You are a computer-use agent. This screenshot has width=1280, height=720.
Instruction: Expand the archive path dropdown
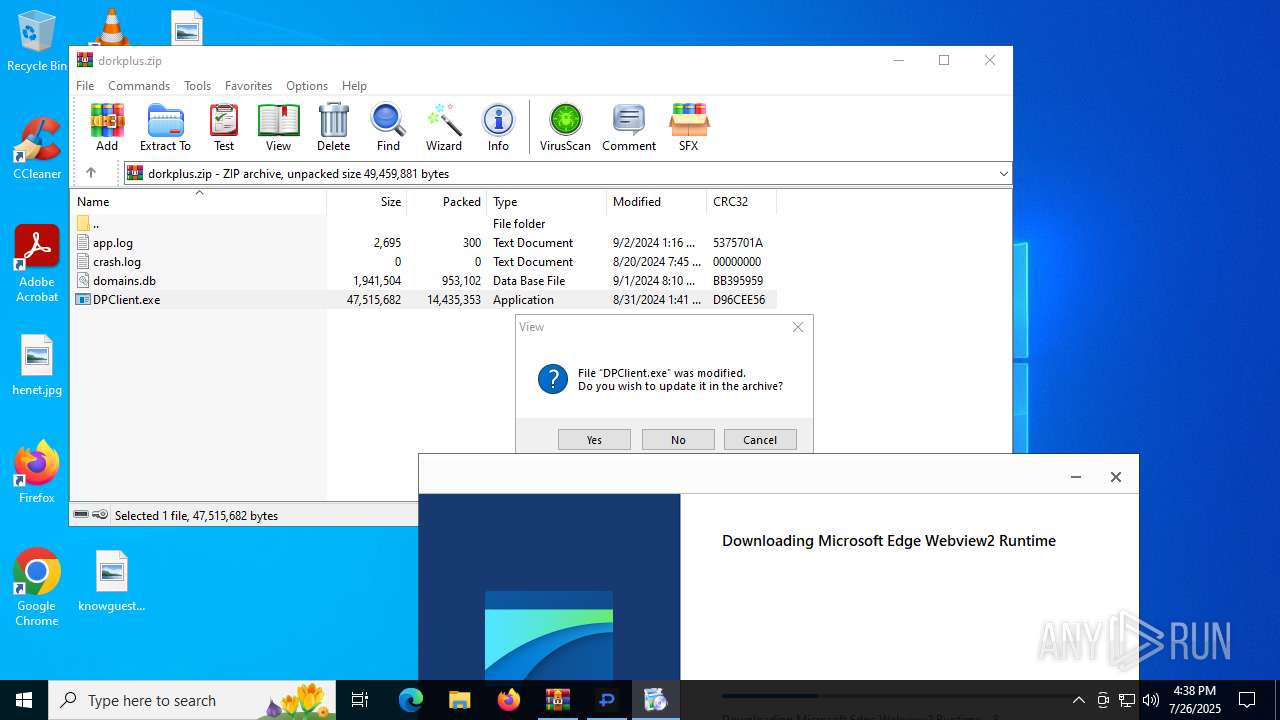(x=1003, y=174)
